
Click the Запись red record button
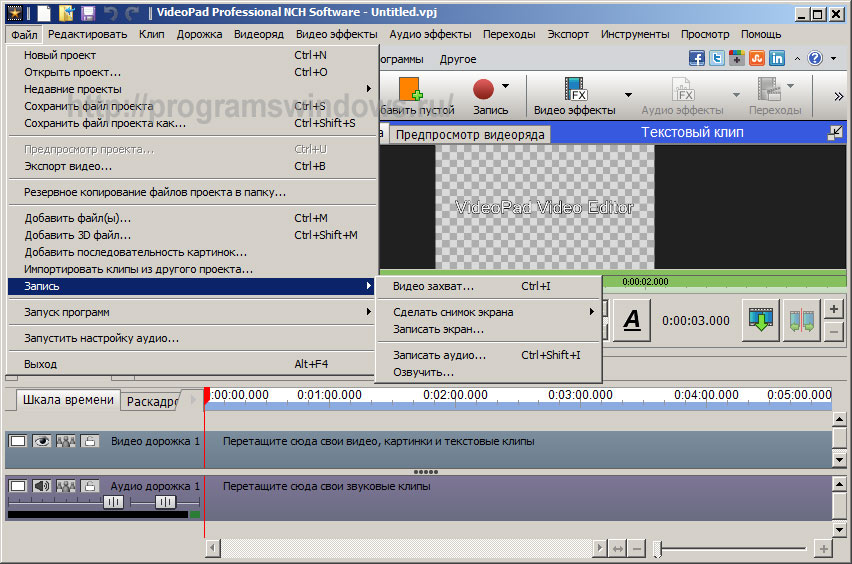[x=483, y=90]
